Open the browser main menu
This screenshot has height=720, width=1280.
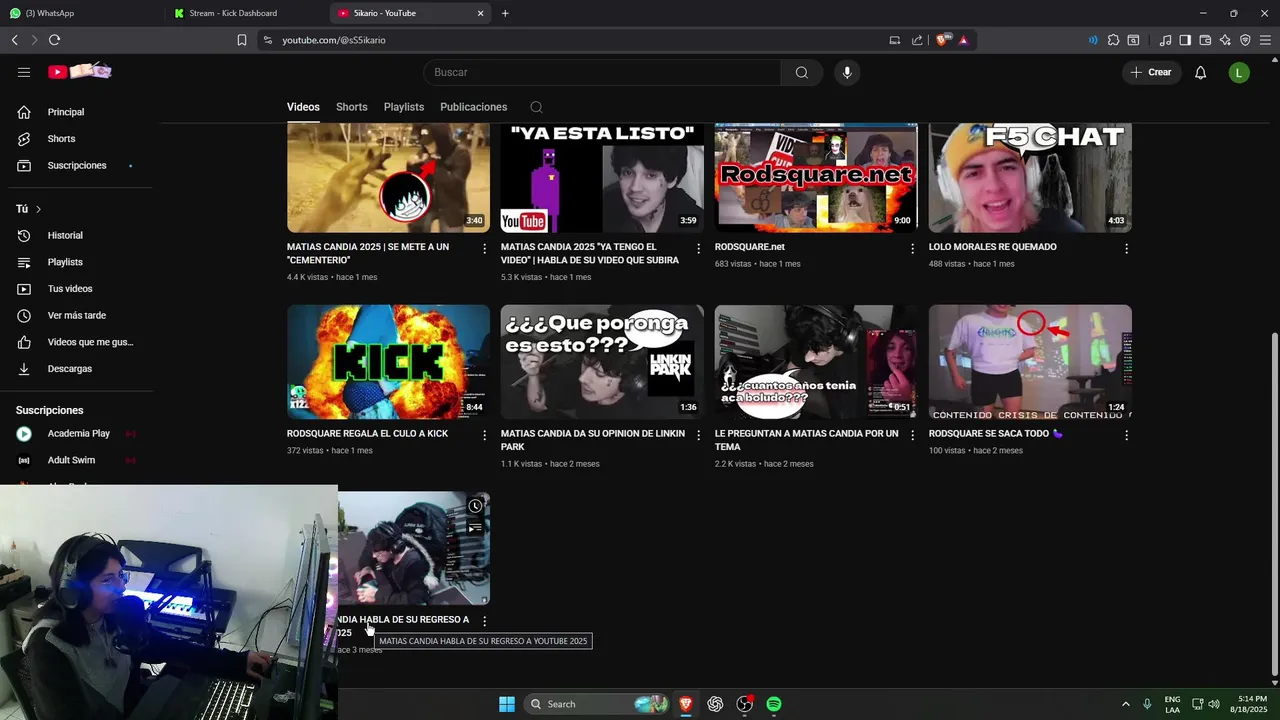pos(1265,40)
